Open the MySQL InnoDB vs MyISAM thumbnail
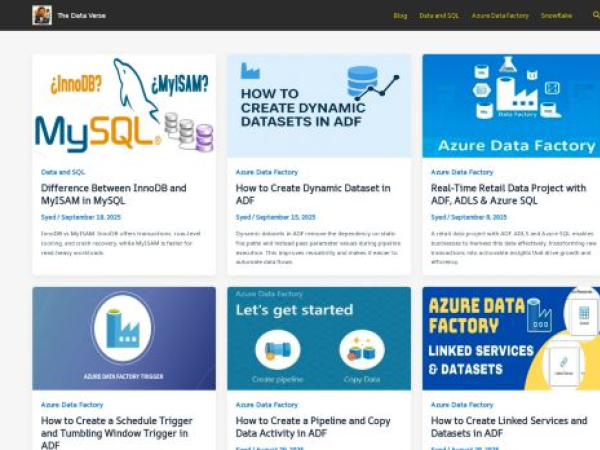Image resolution: width=600 pixels, height=450 pixels. [123, 105]
